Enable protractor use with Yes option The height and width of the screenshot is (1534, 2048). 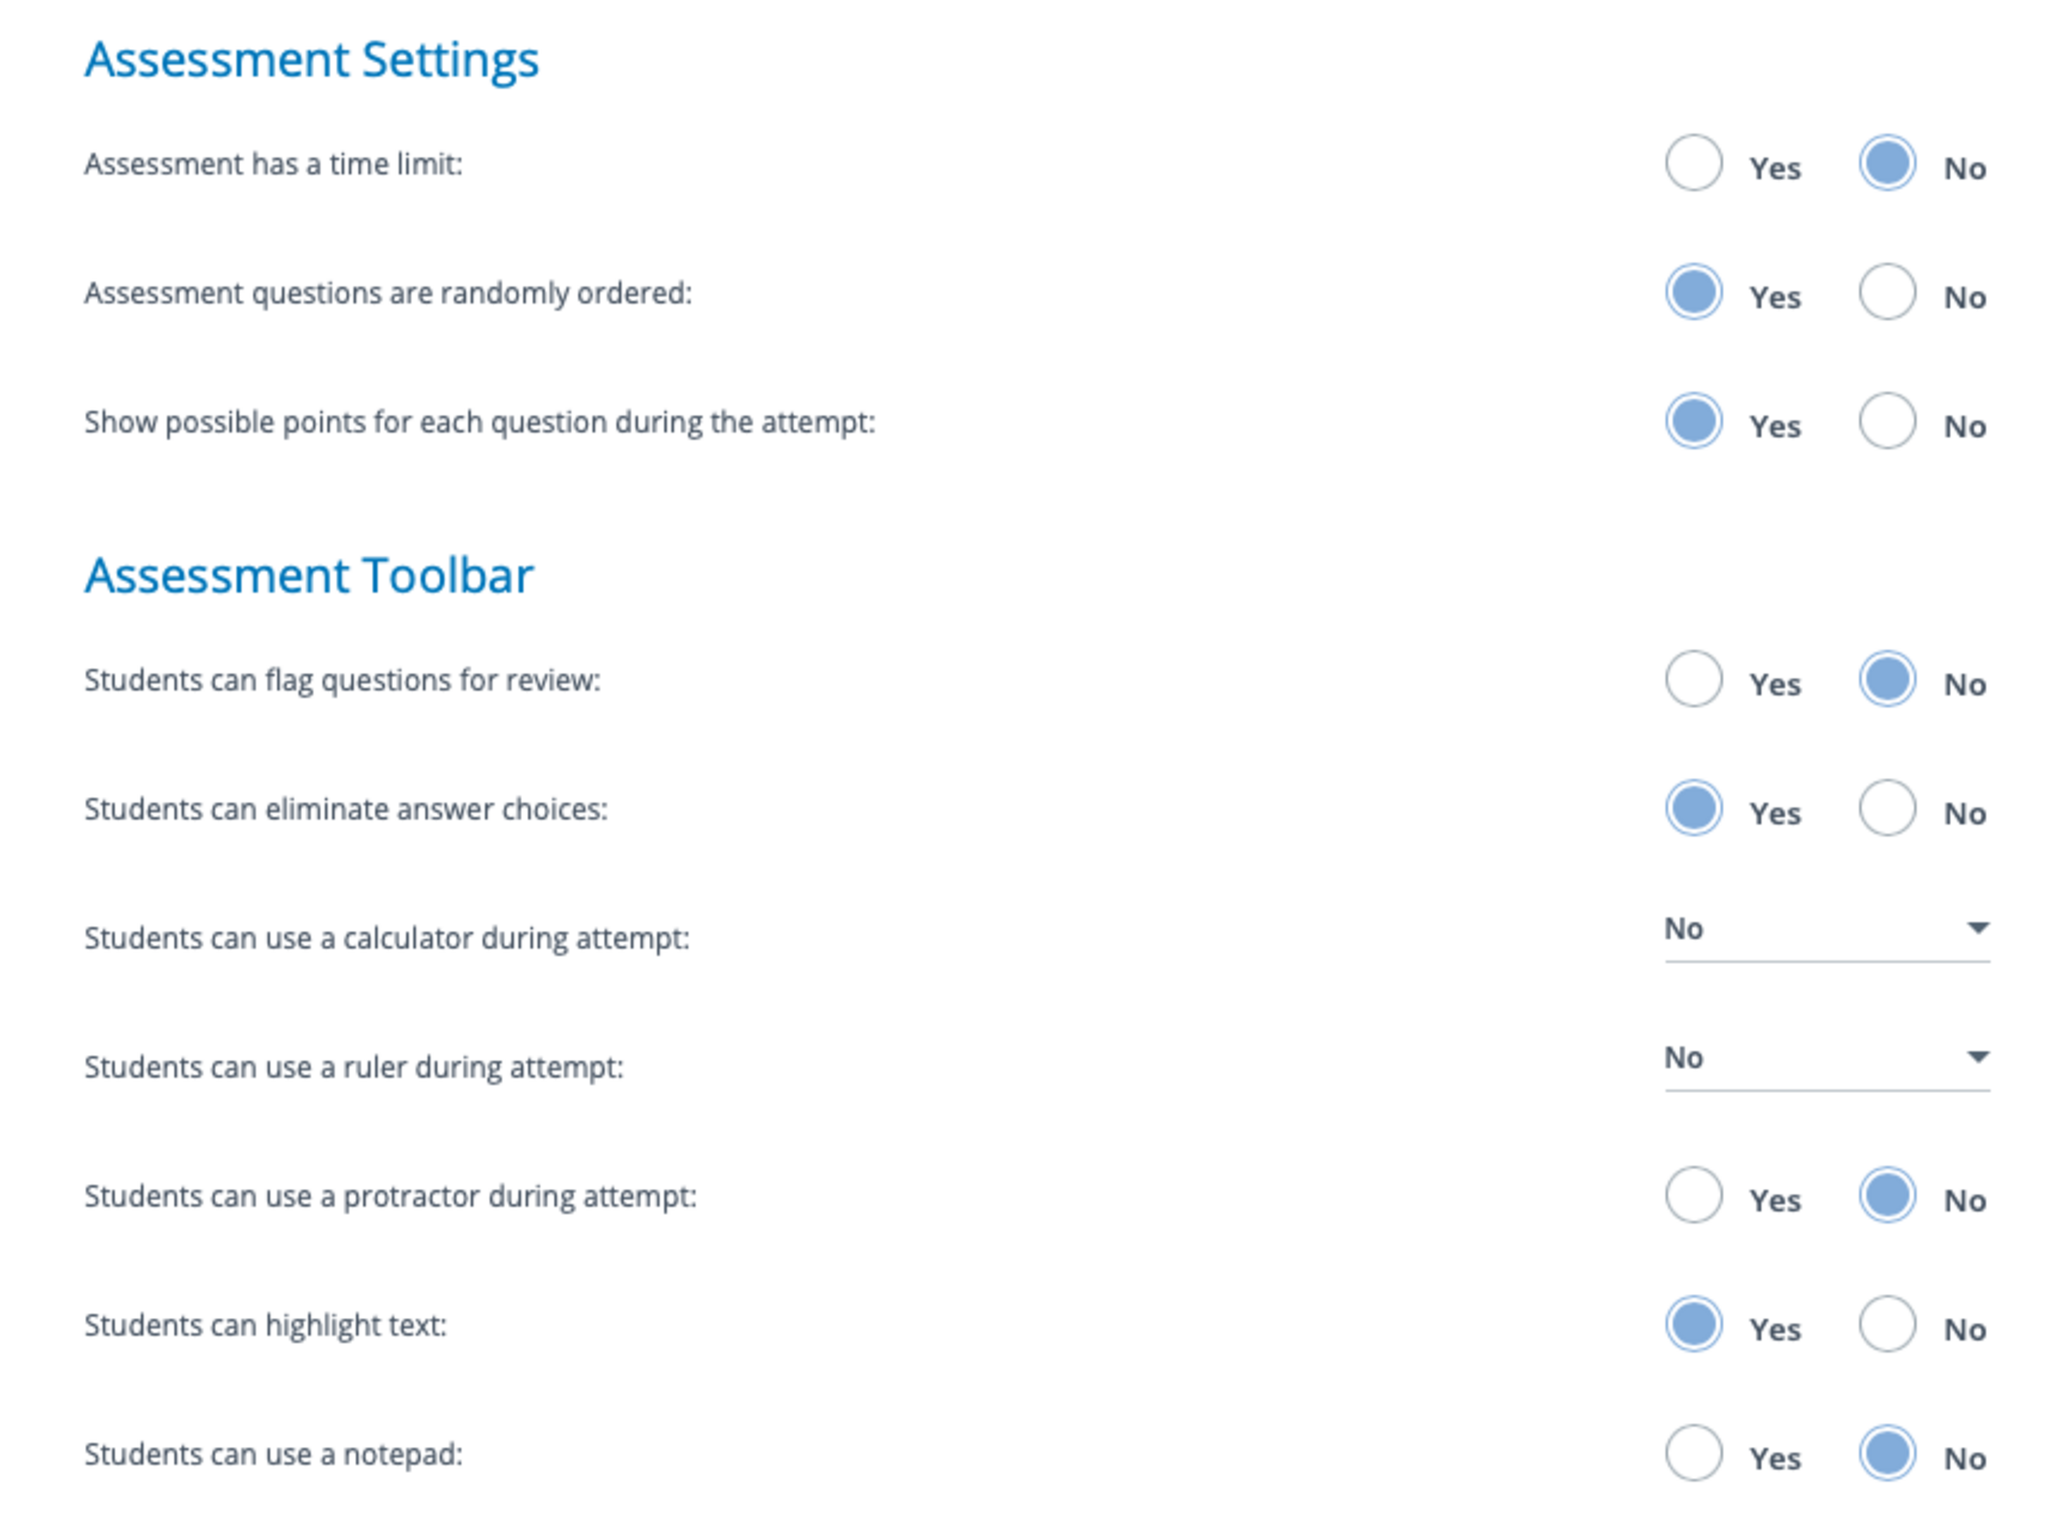pos(1692,1195)
